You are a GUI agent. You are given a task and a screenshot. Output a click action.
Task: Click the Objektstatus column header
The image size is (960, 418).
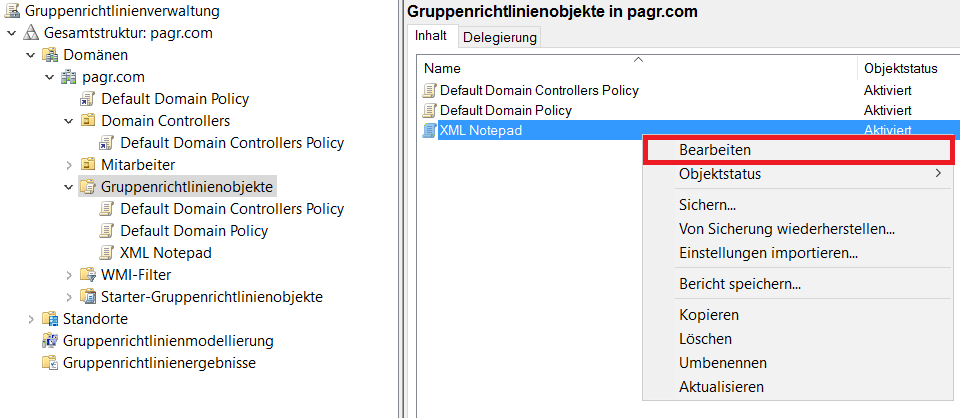point(900,69)
